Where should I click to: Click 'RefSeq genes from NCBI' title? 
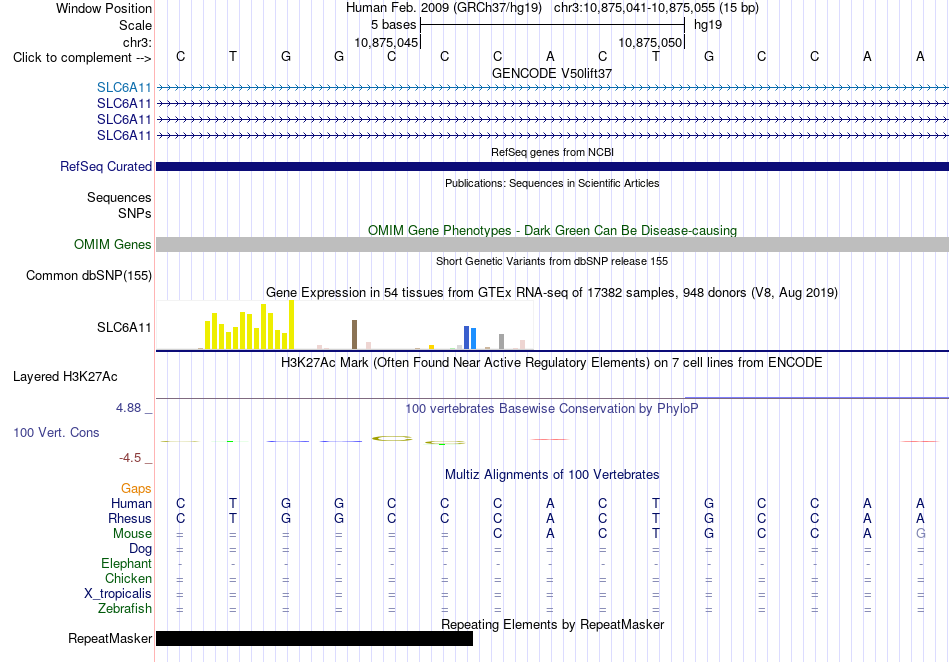(x=553, y=153)
